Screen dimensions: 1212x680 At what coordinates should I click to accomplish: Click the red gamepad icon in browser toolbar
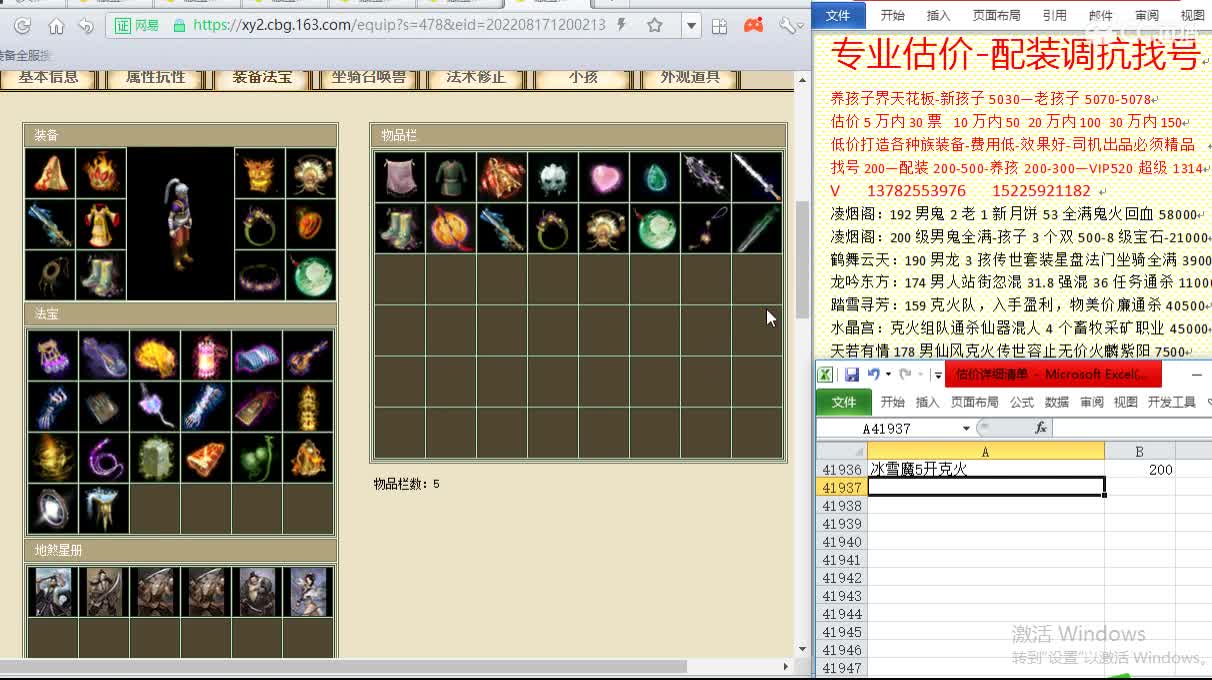pos(754,25)
